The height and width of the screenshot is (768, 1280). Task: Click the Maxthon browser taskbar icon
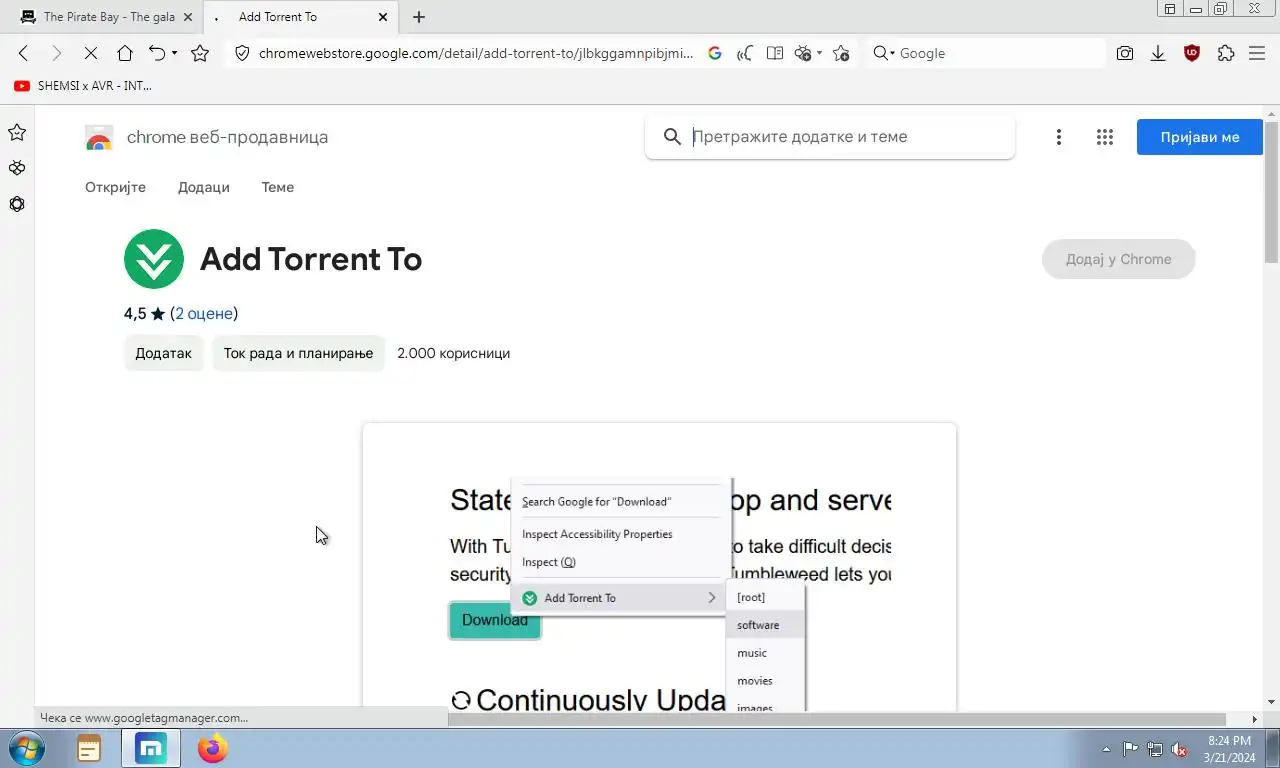point(151,748)
